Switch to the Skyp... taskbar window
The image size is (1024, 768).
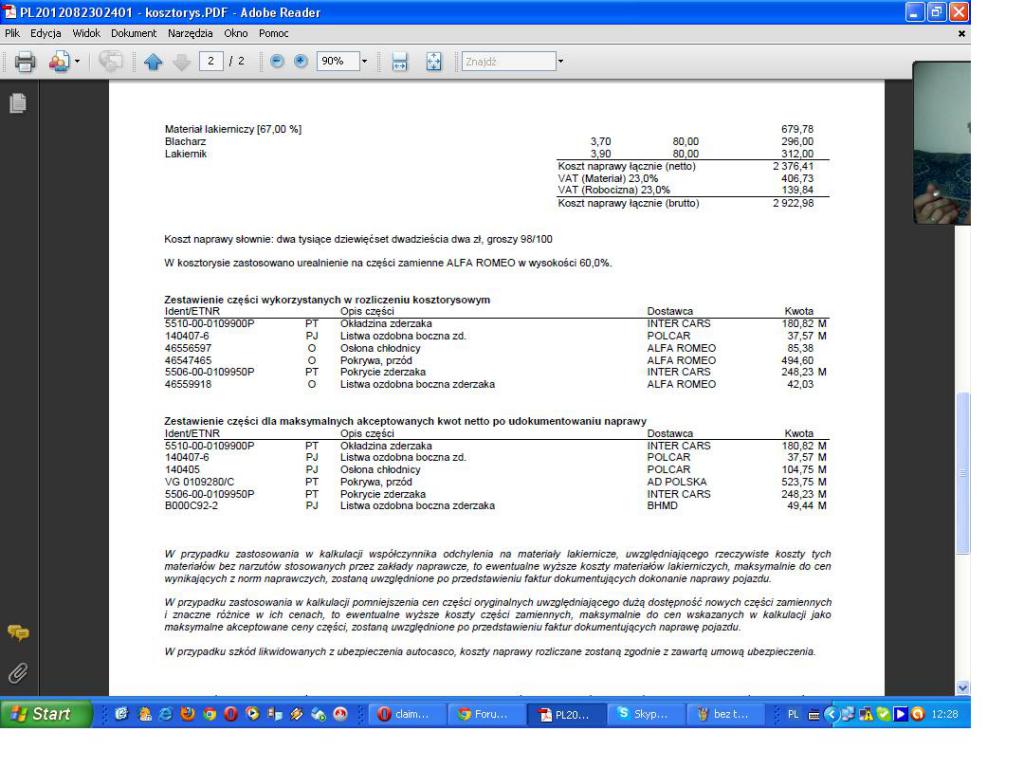tap(645, 714)
